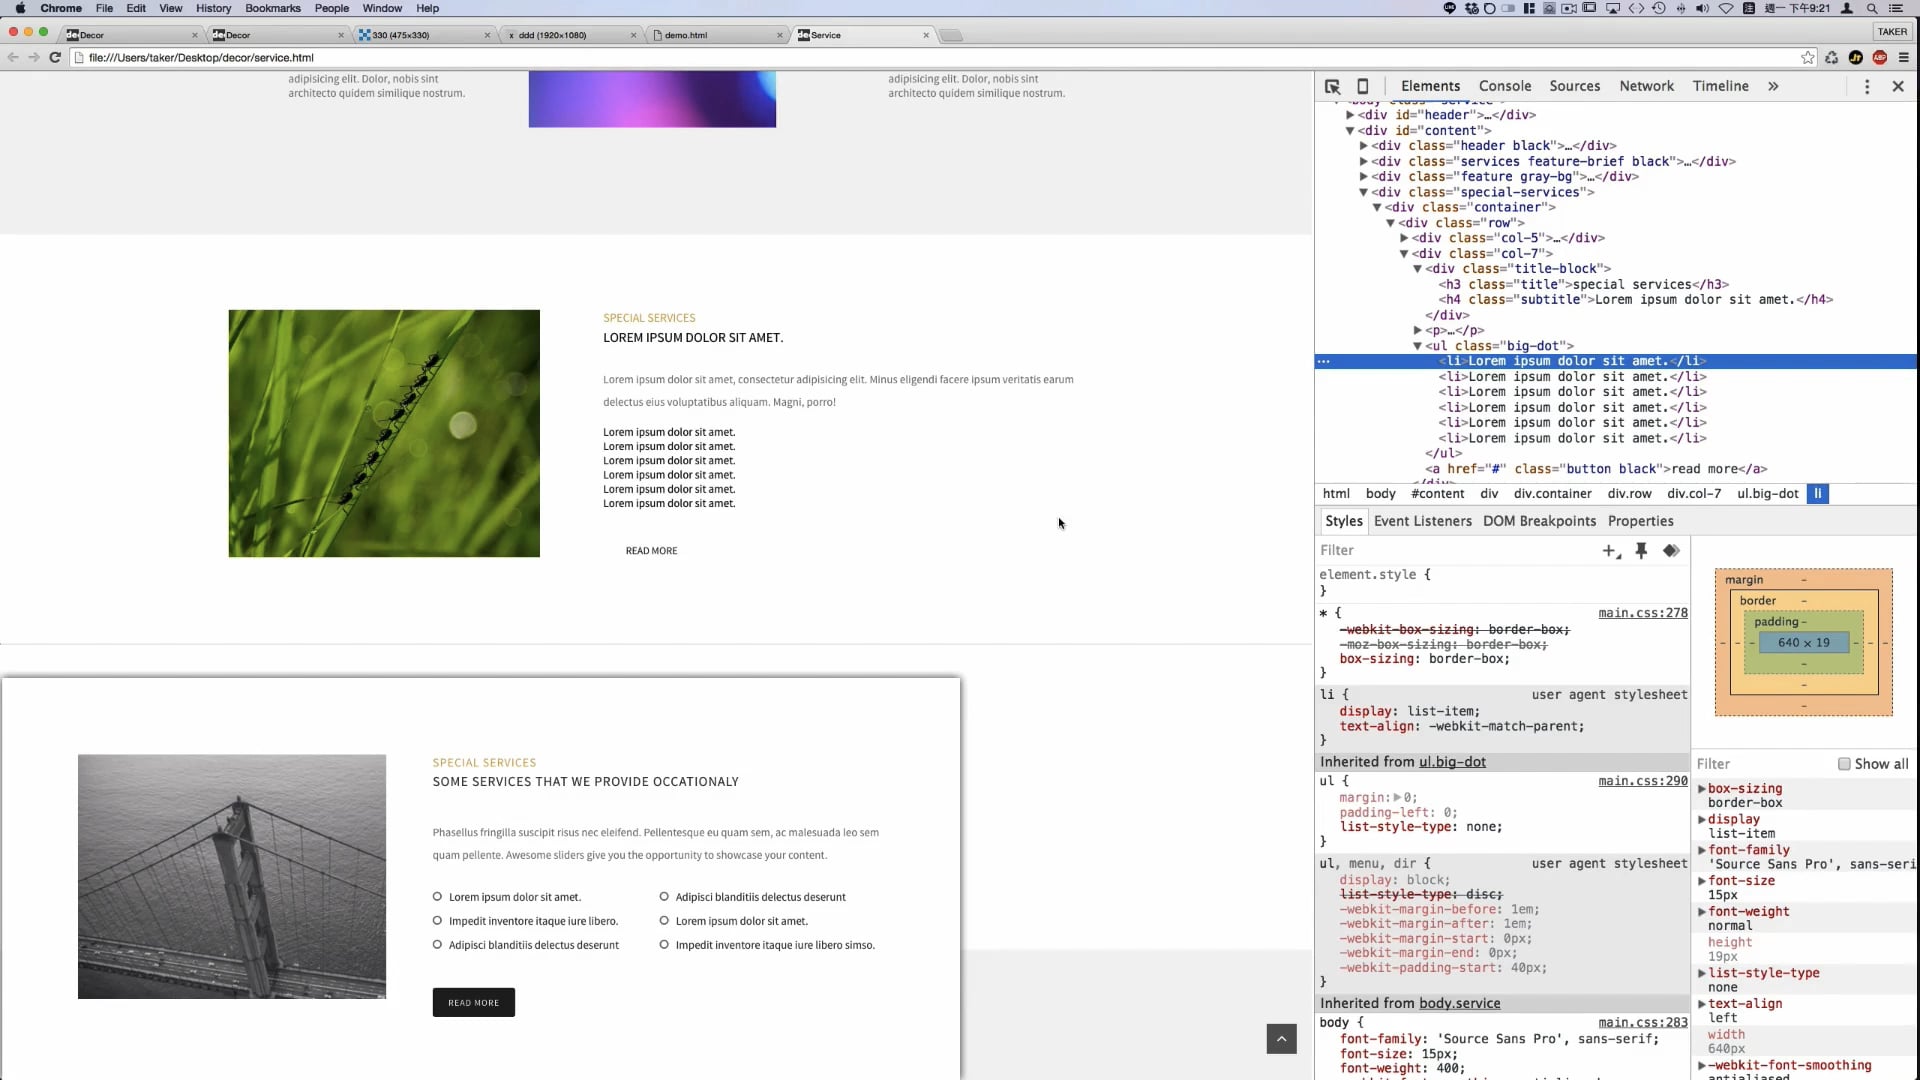Screen dimensions: 1920x1080
Task: Click the main.css:290 source link
Action: coord(1642,781)
